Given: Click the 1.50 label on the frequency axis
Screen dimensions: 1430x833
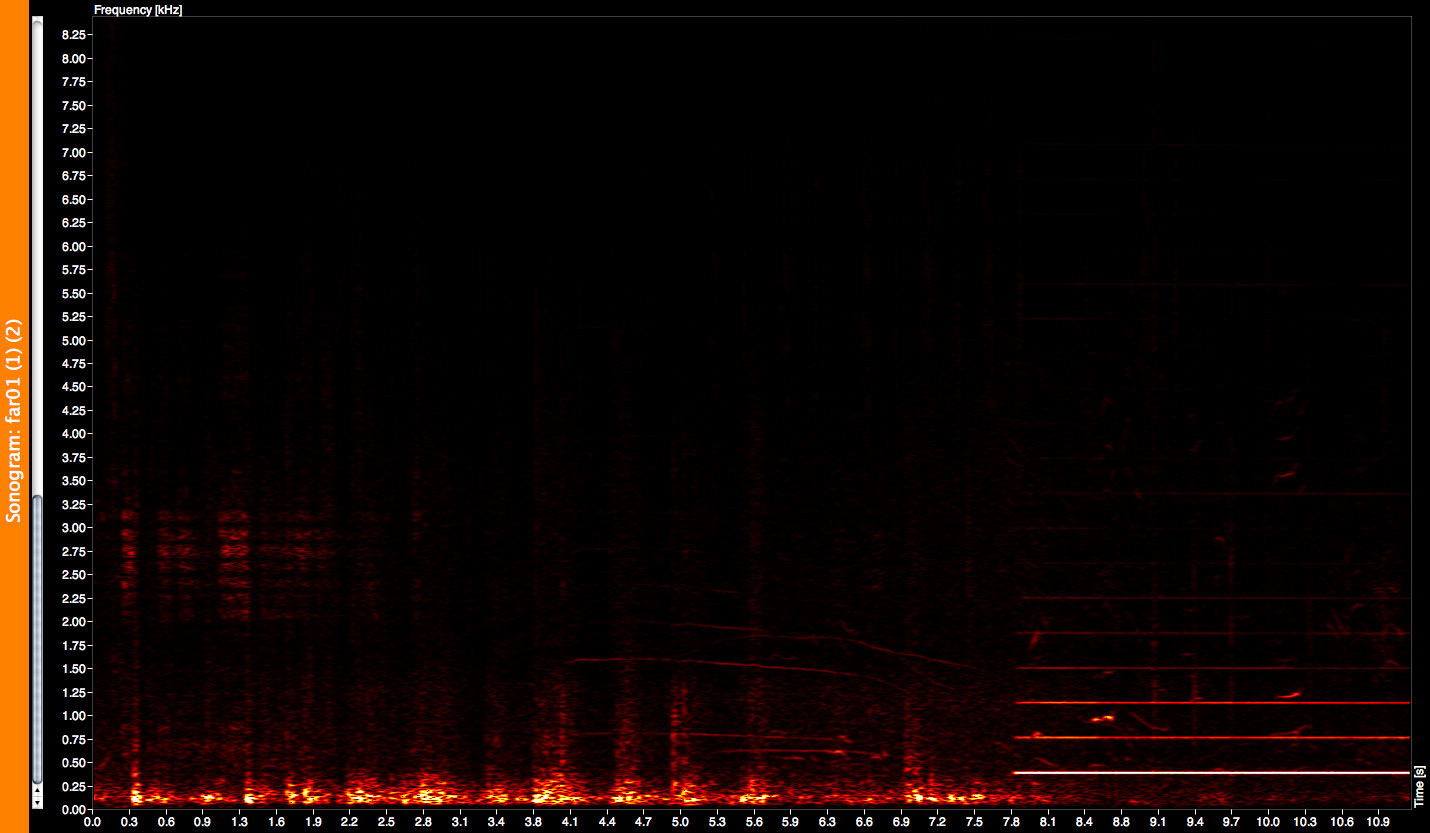Looking at the screenshot, I should (x=75, y=669).
